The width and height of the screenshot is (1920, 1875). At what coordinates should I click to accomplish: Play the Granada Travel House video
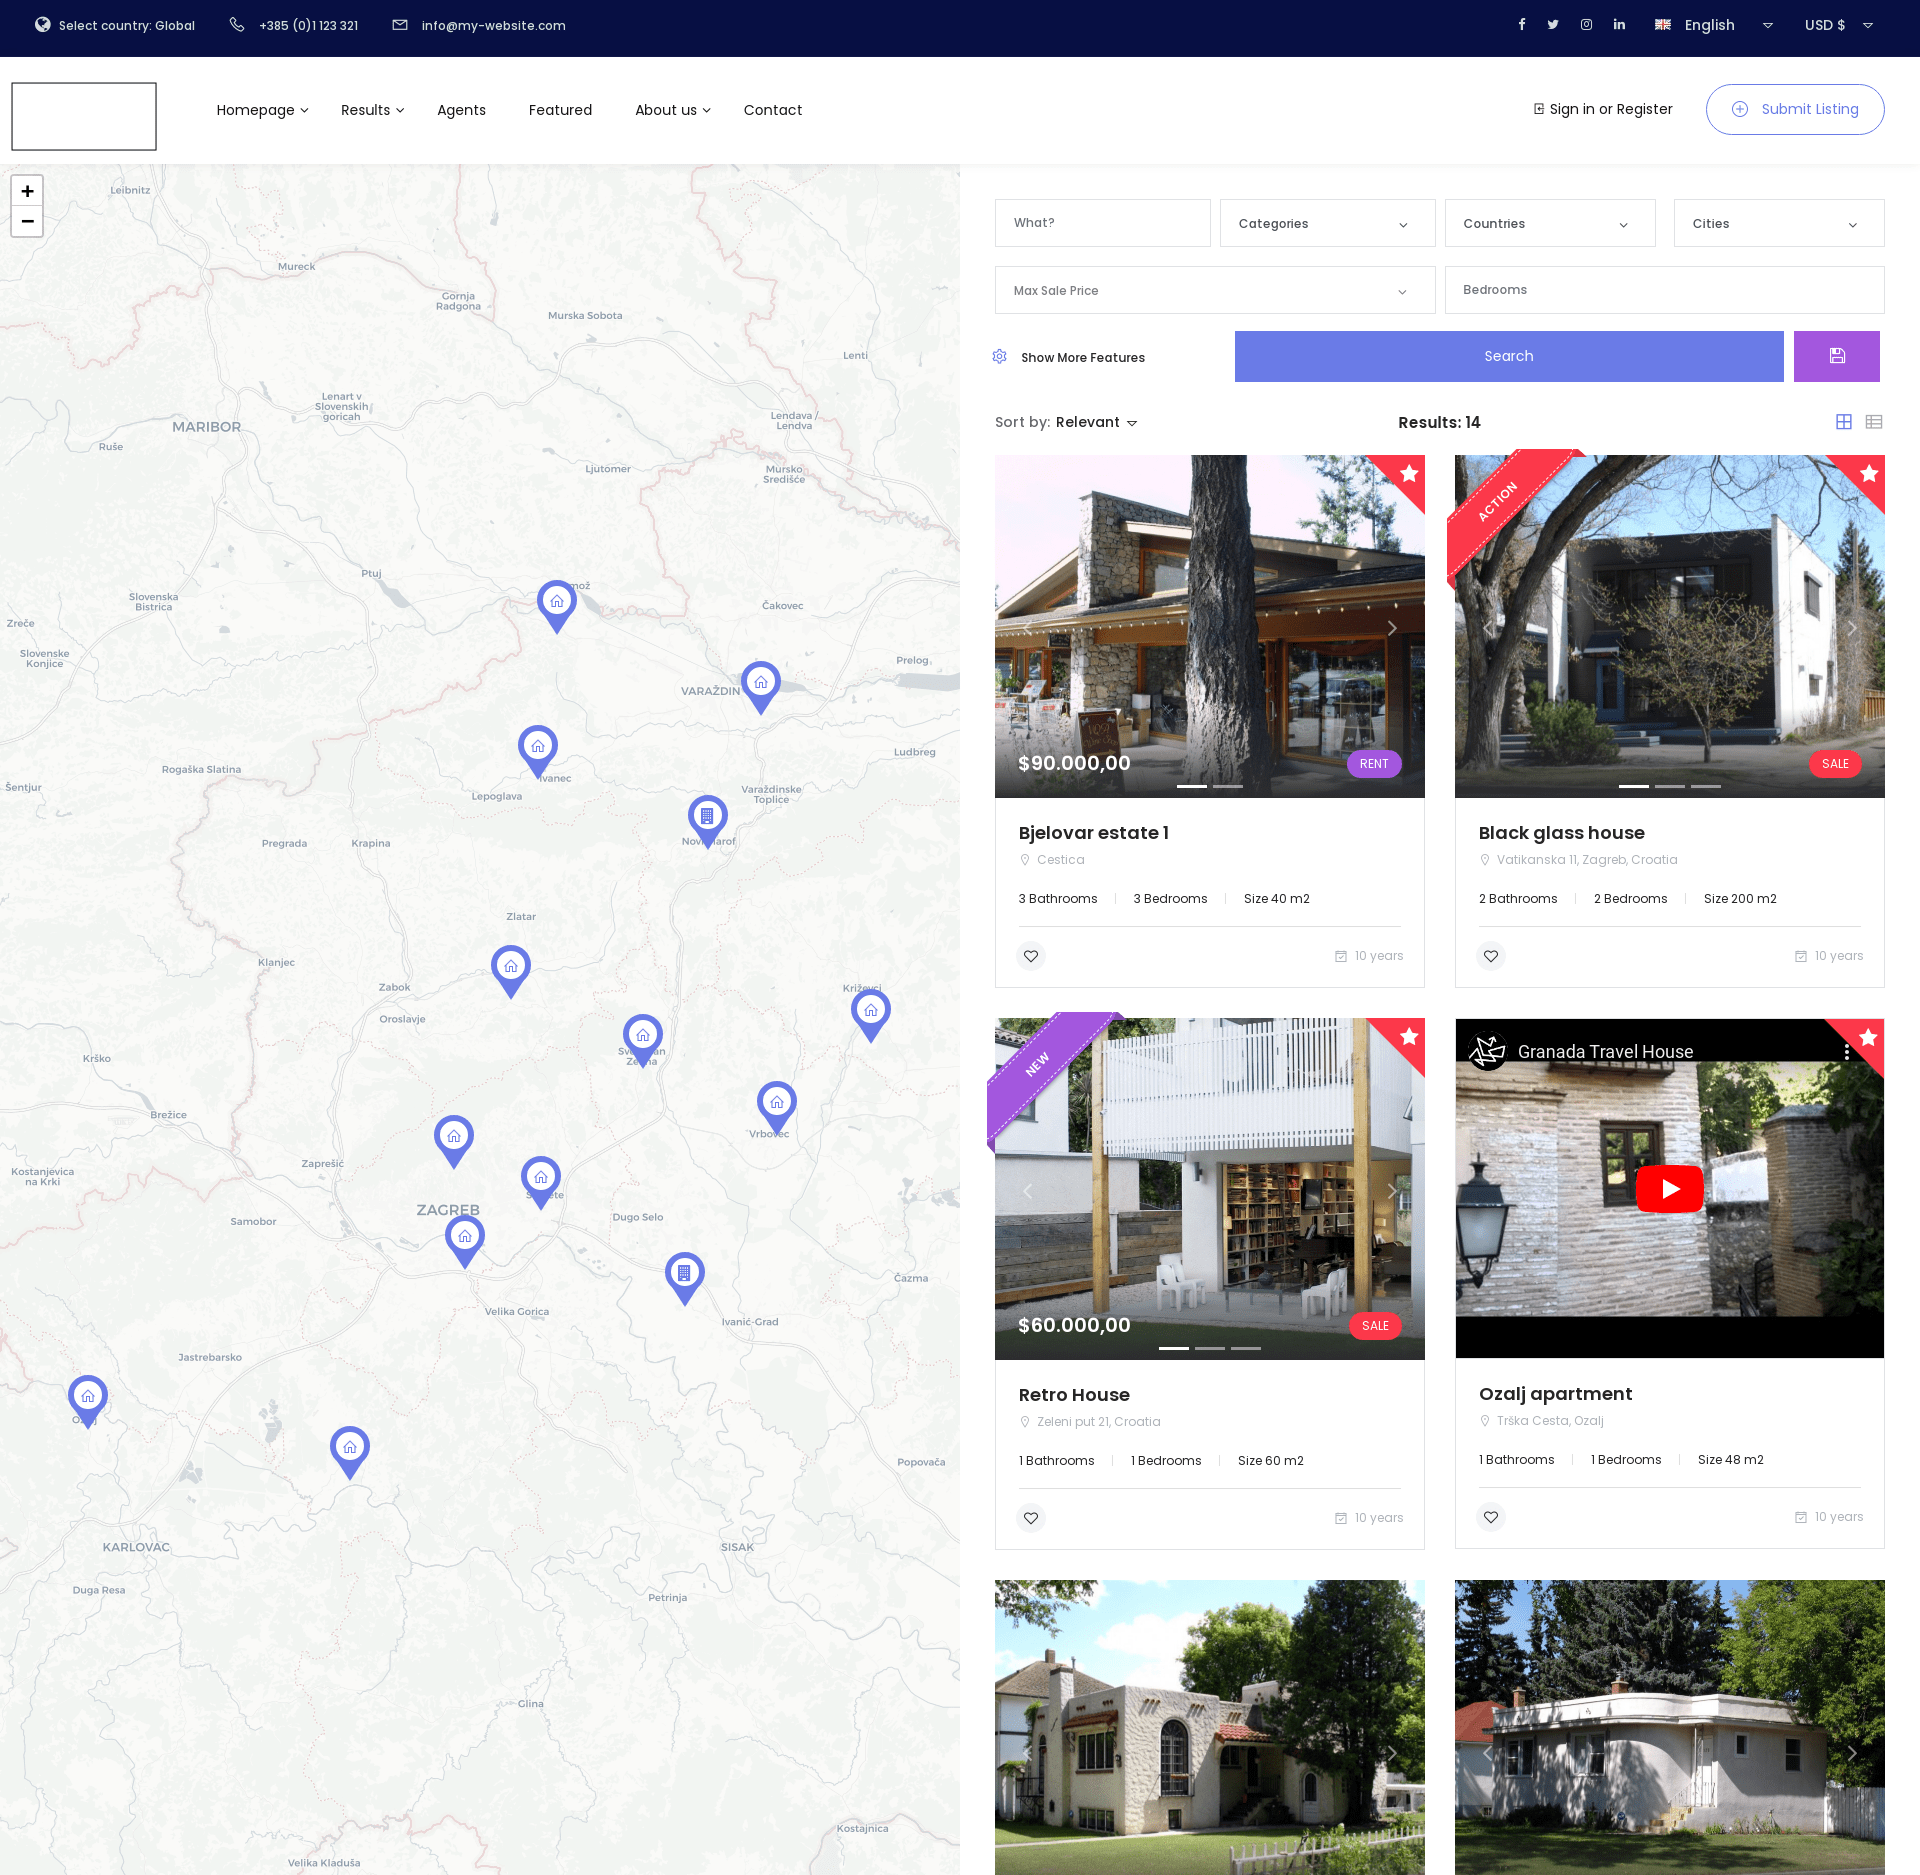tap(1669, 1188)
